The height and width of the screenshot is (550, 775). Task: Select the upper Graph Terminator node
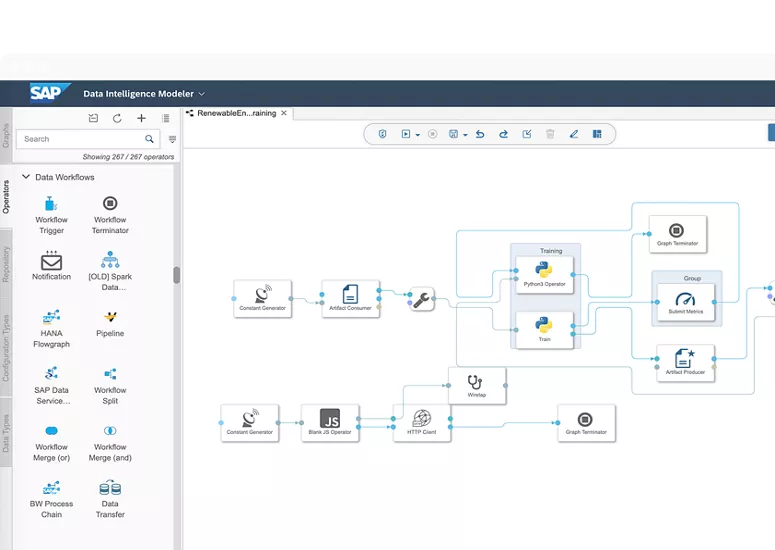click(678, 234)
